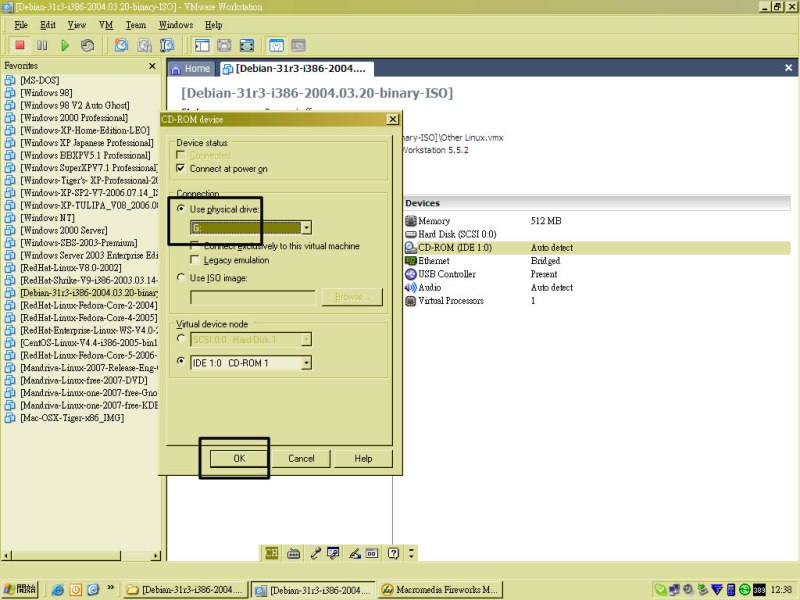Enable Legacy emulation checkbox
800x600 pixels.
click(x=194, y=260)
